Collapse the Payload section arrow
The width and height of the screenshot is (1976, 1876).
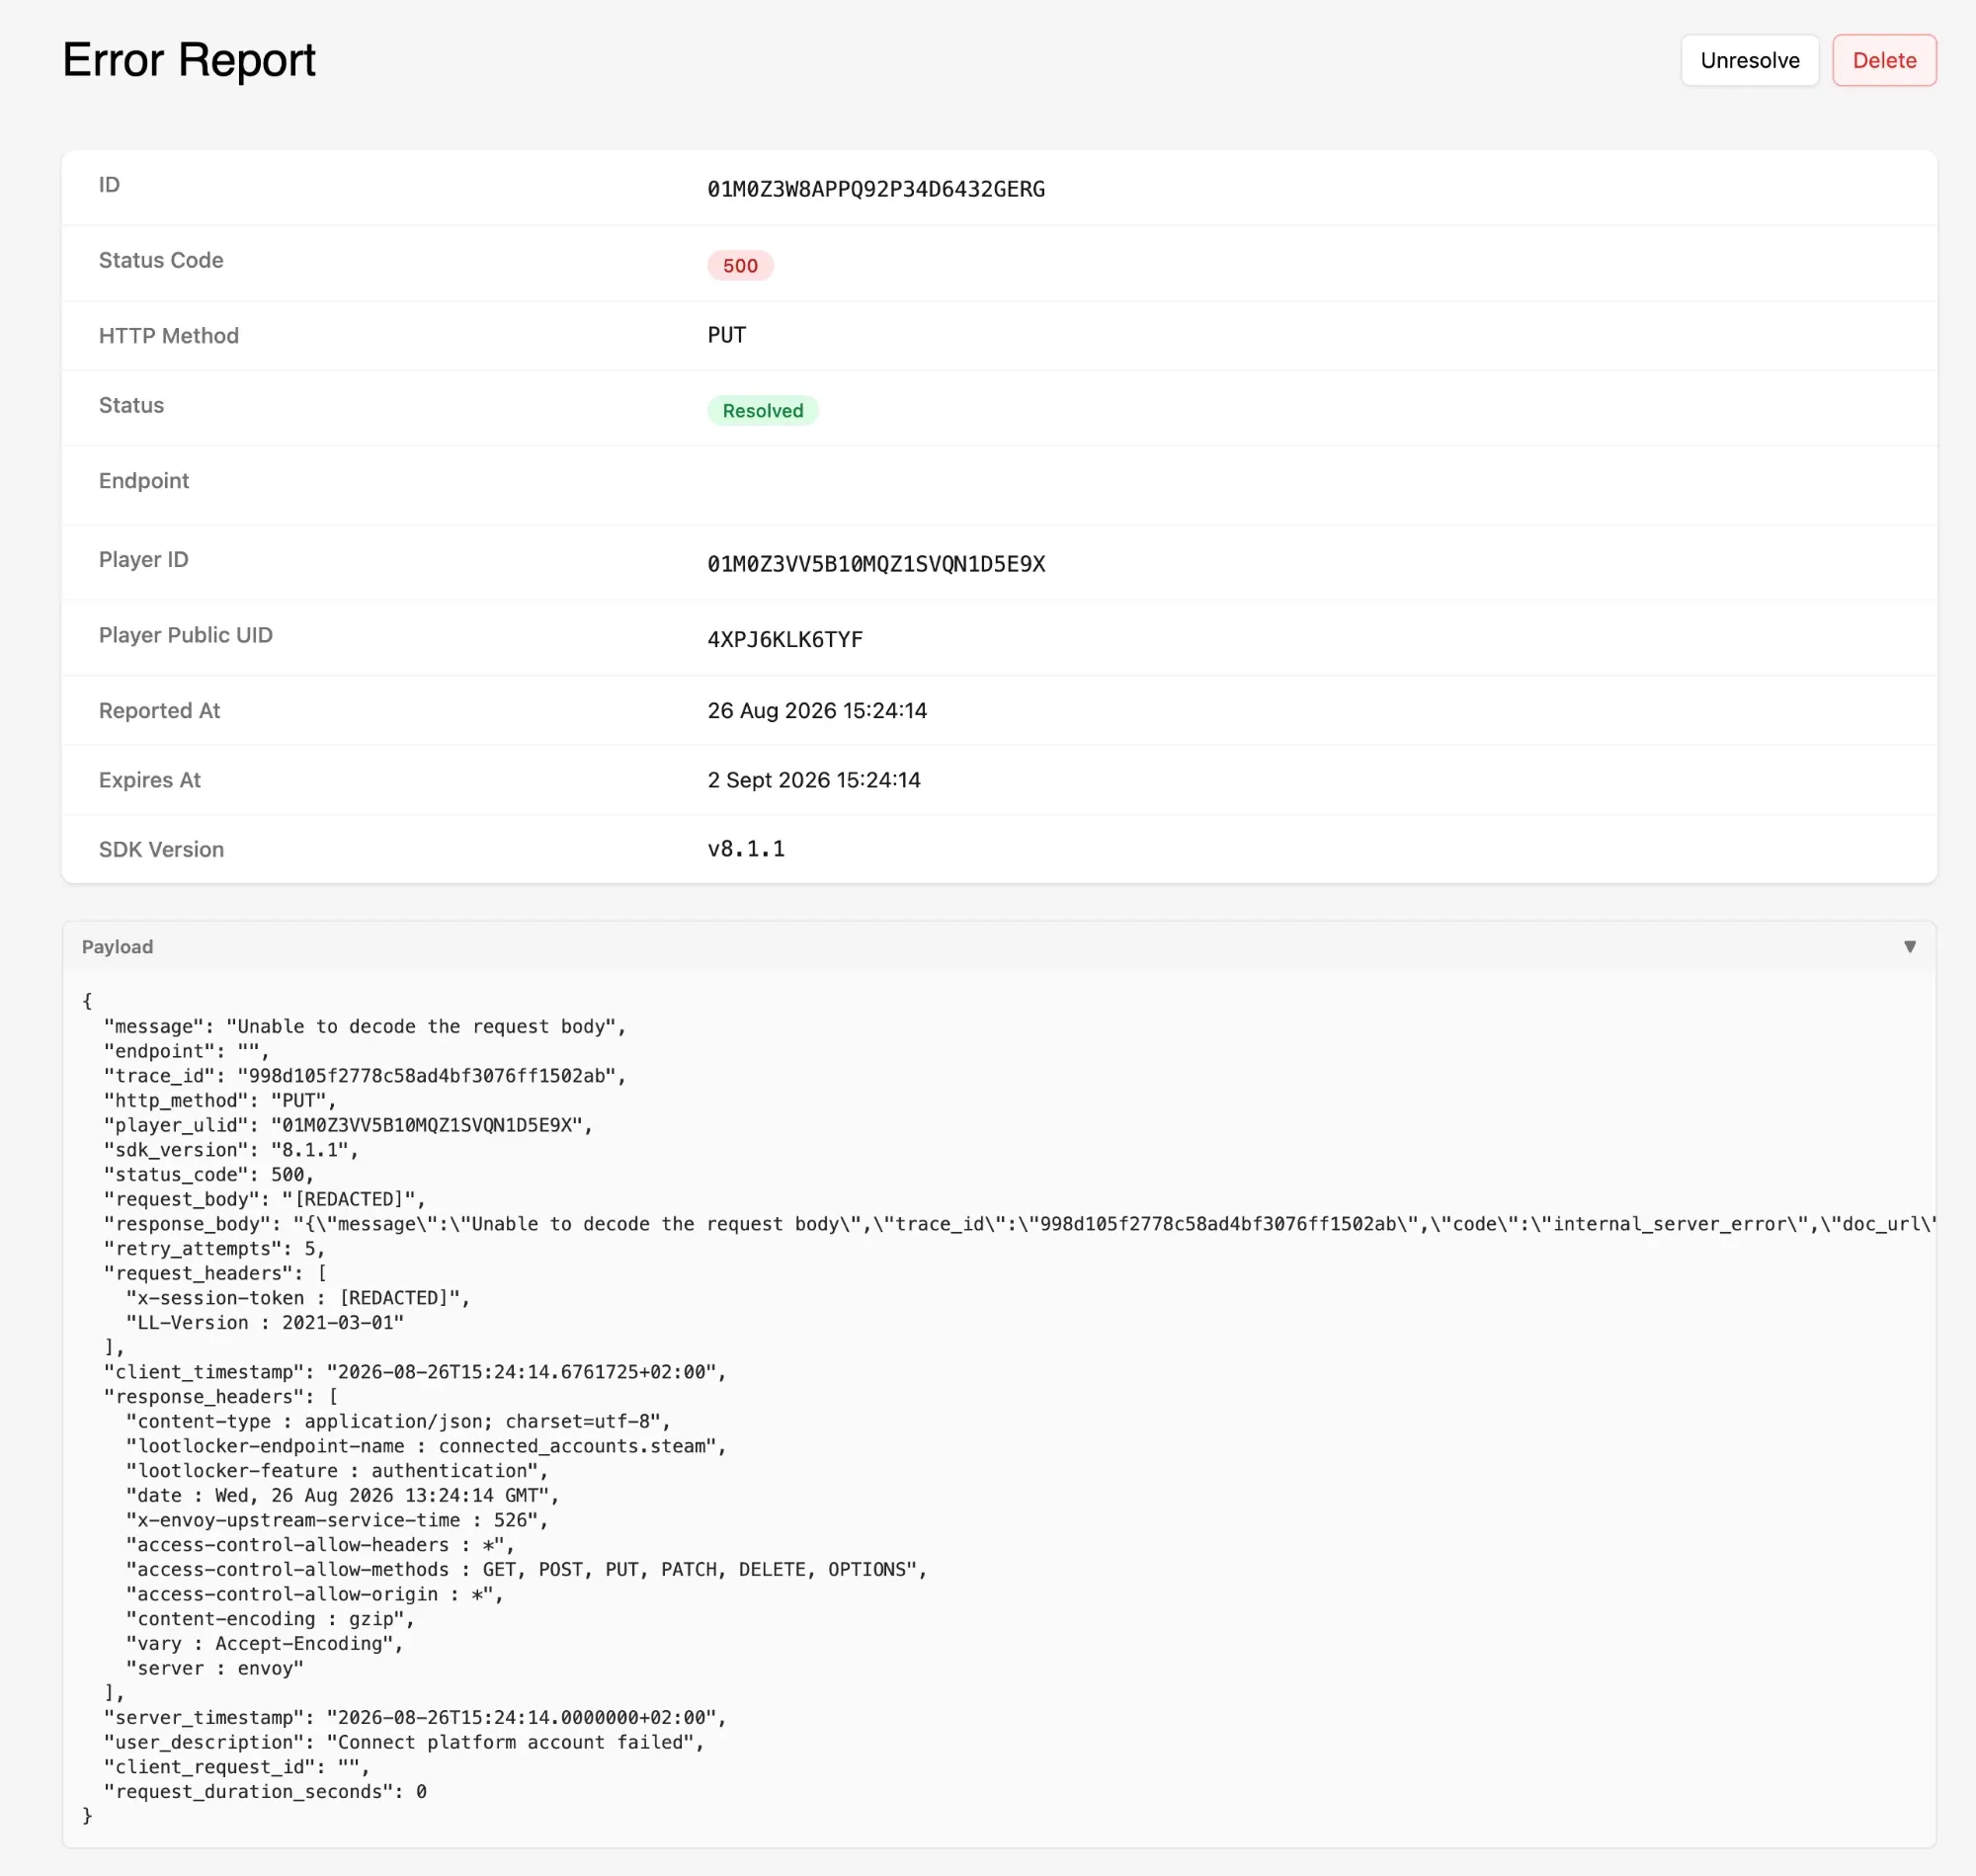click(1909, 946)
